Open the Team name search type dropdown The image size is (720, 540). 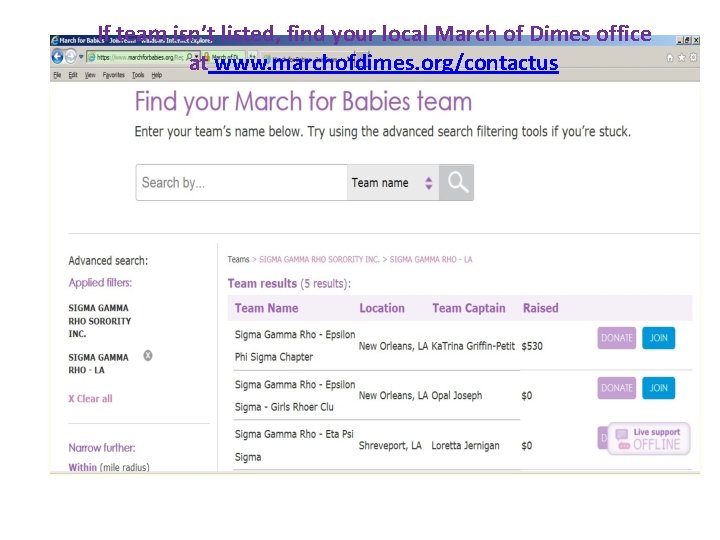point(392,183)
